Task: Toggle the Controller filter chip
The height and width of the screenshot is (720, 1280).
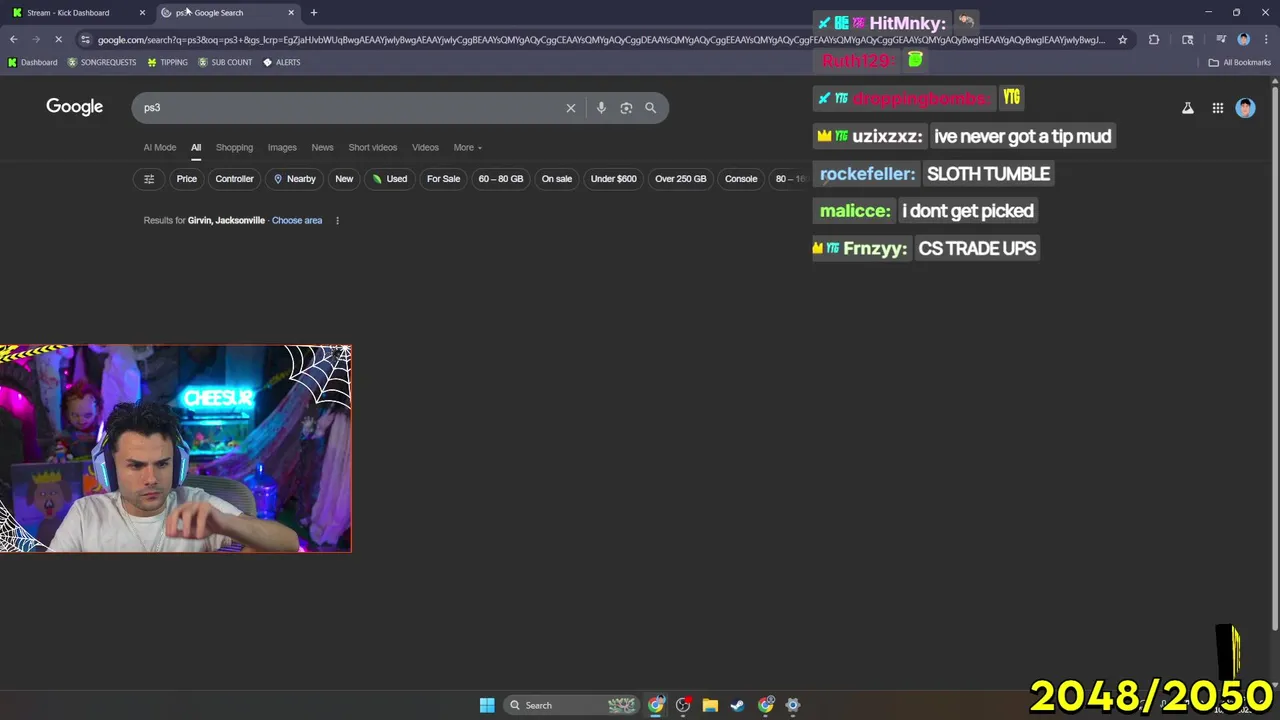Action: (x=235, y=179)
